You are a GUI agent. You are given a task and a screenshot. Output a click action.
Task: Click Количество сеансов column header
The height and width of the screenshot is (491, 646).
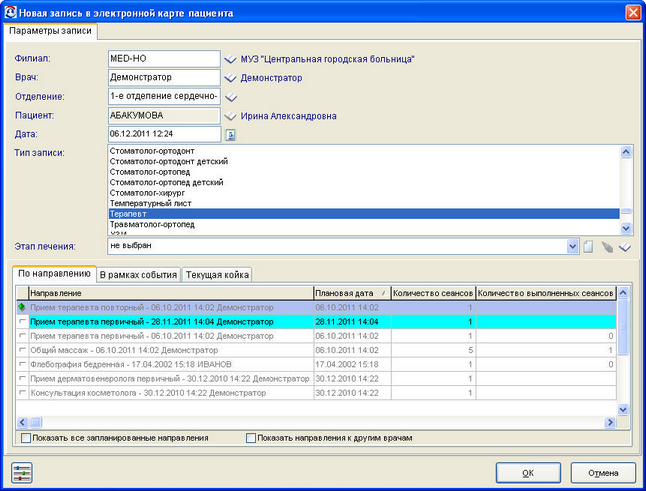coord(433,293)
